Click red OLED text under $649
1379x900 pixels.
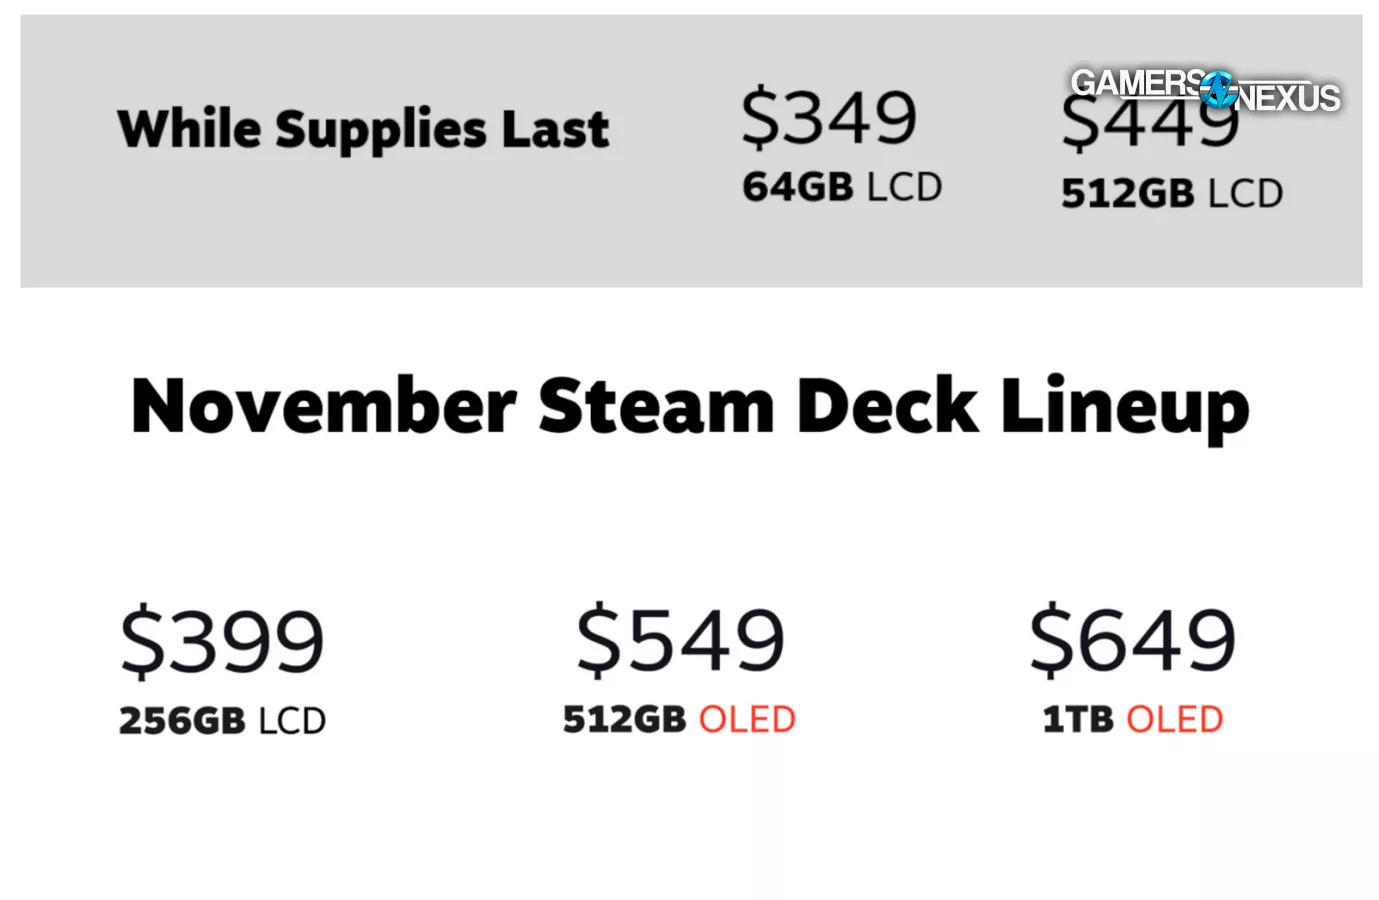[x=1175, y=719]
